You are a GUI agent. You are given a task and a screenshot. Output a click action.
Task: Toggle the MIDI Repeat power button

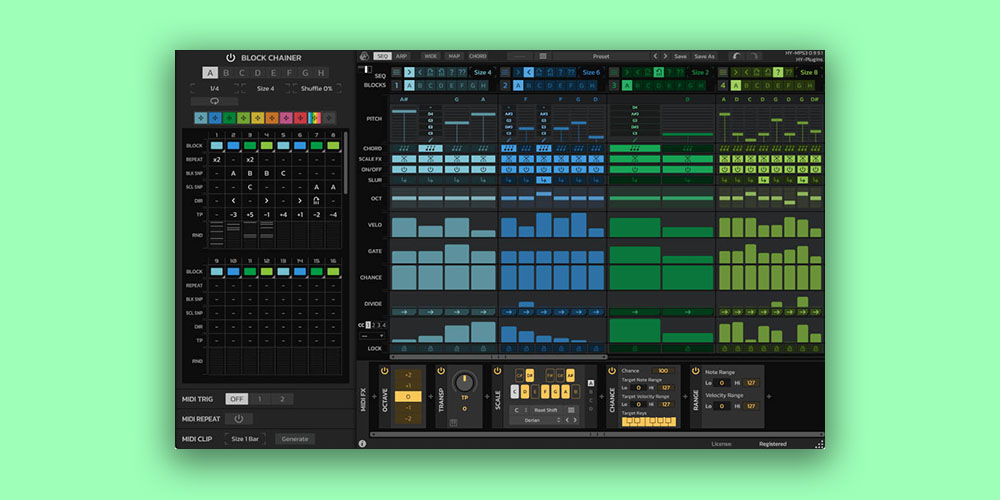click(x=238, y=419)
